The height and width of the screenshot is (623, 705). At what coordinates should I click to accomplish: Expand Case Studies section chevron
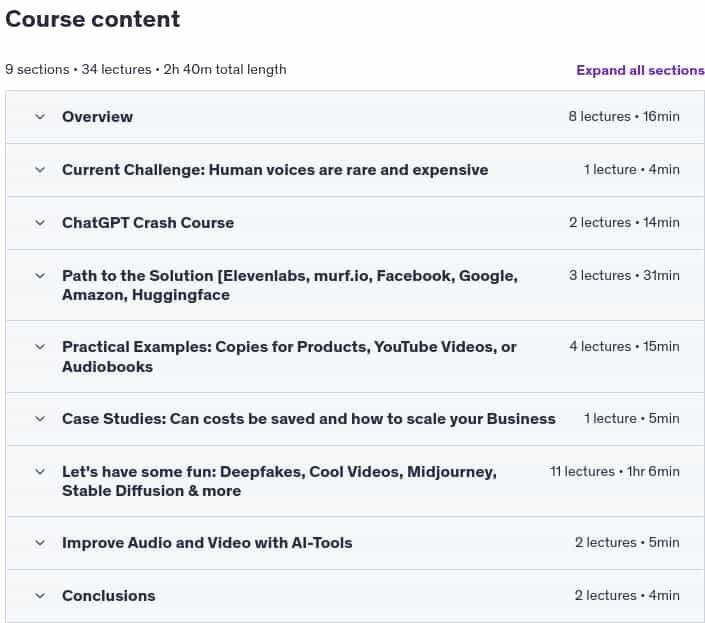tap(40, 418)
